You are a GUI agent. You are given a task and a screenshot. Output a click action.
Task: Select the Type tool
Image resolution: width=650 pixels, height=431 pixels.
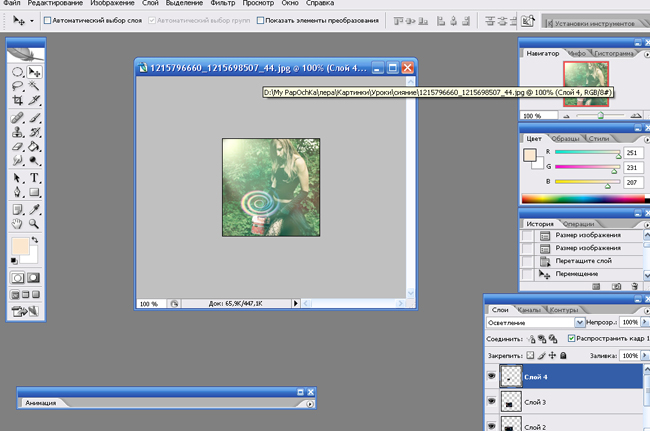[x=34, y=178]
